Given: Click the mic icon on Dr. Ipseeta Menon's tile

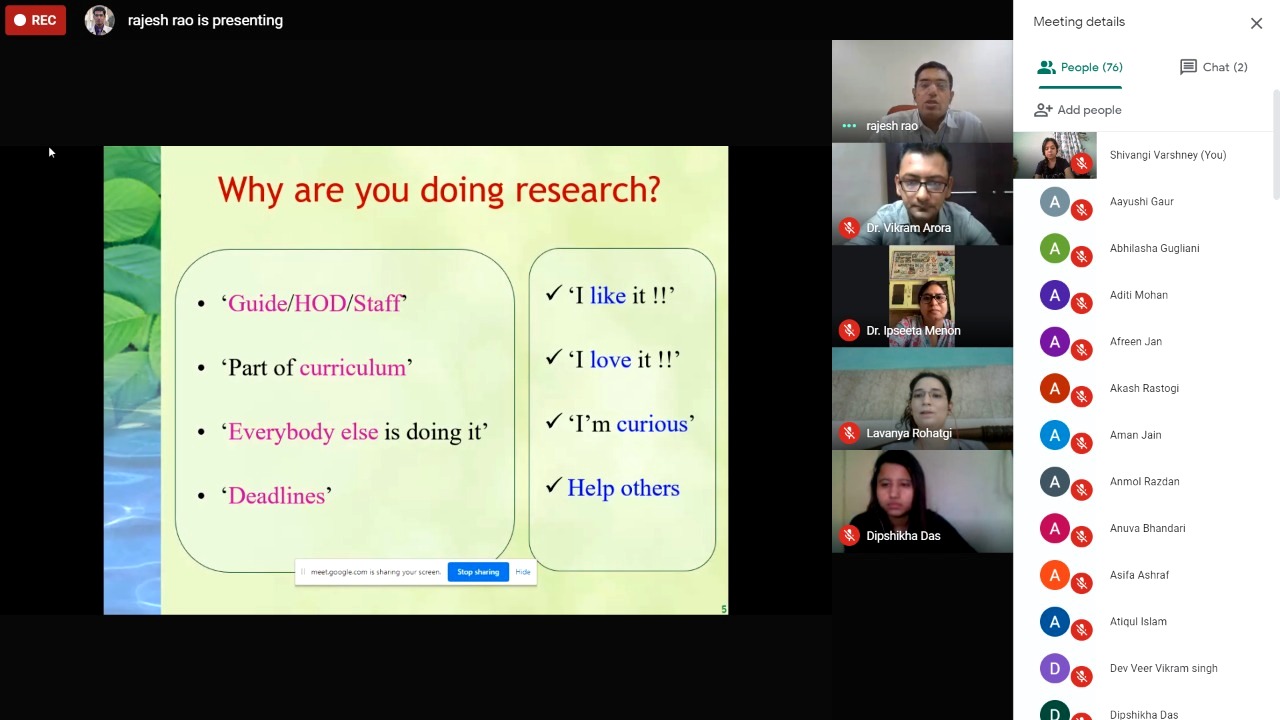Looking at the screenshot, I should 849,330.
